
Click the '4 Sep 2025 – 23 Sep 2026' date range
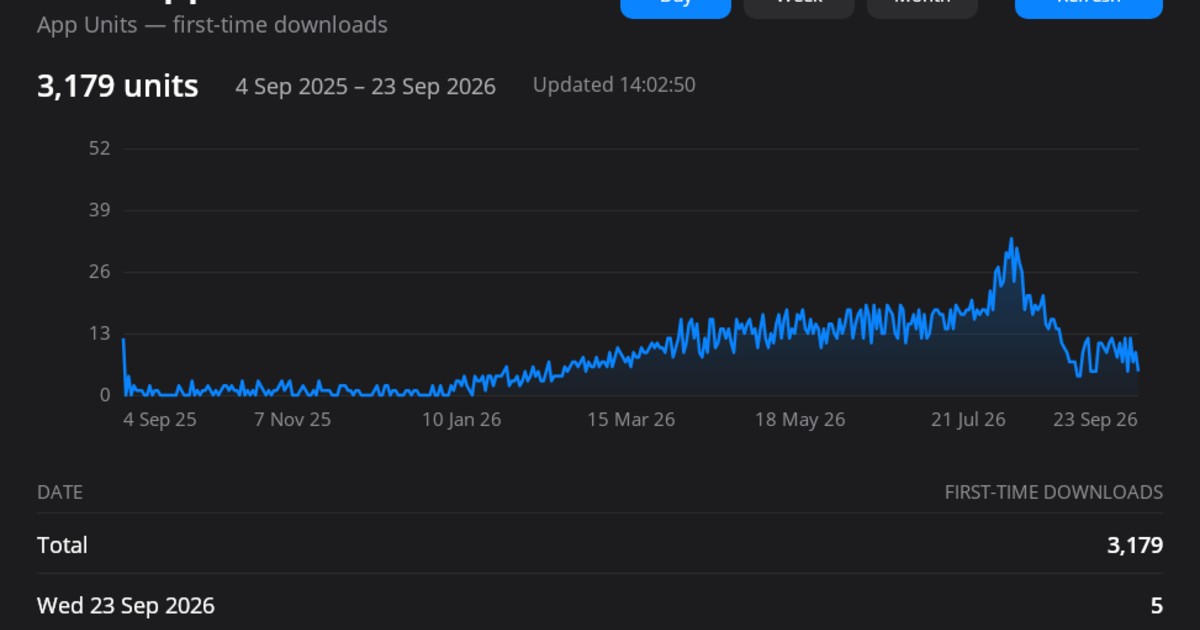365,86
